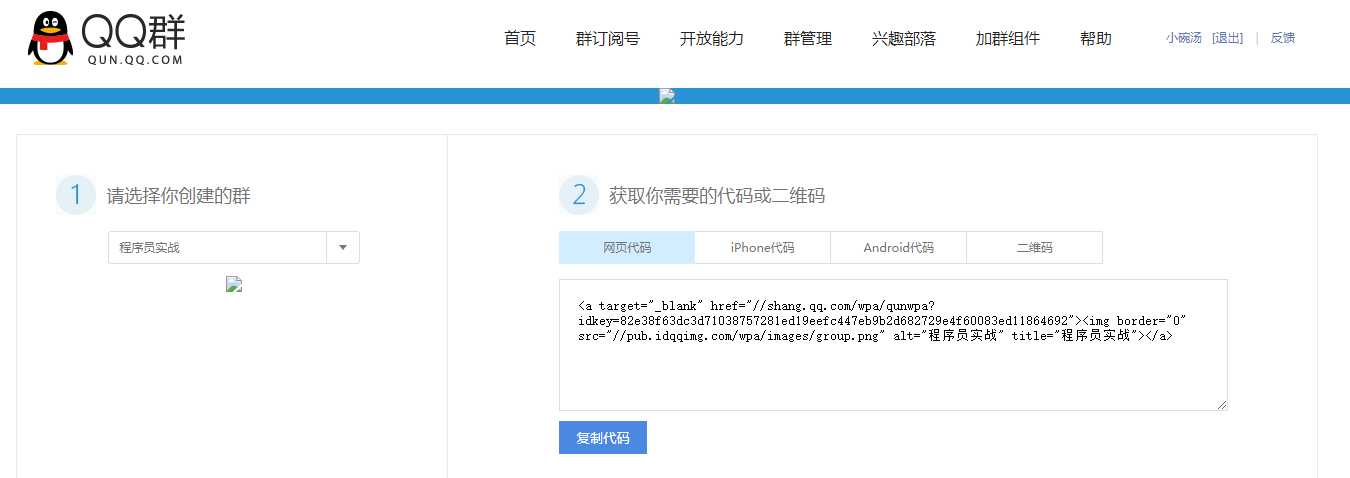Open the 反馈 feedback link
The image size is (1350, 478).
(1283, 38)
